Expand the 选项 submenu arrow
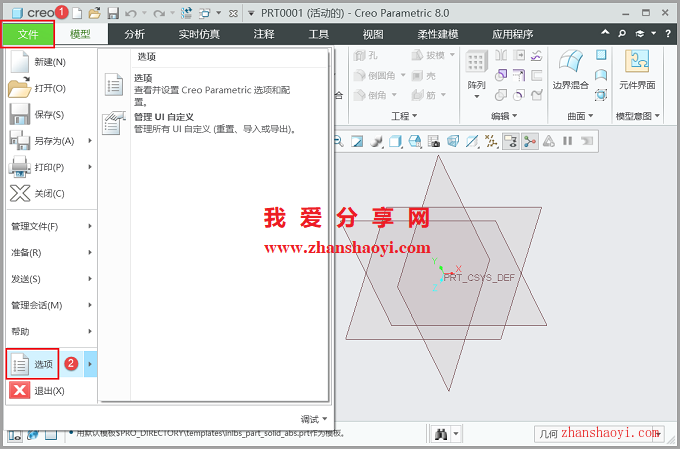This screenshot has height=449, width=680. click(x=90, y=364)
